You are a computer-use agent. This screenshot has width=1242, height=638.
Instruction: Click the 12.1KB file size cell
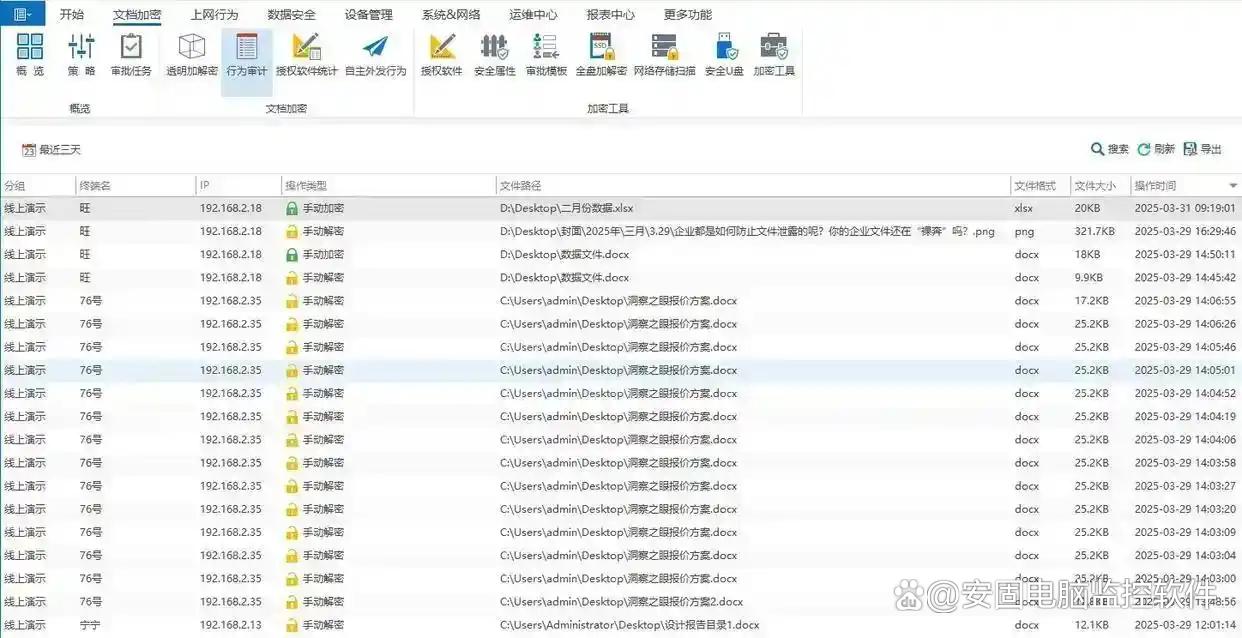click(x=1091, y=625)
